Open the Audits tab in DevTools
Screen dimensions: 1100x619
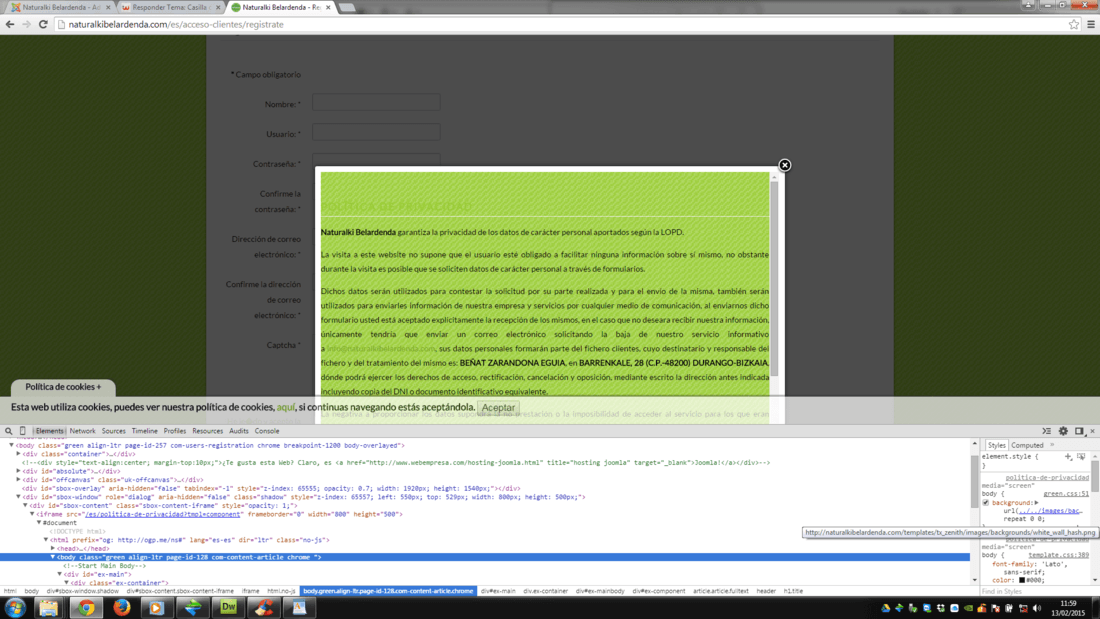(239, 431)
